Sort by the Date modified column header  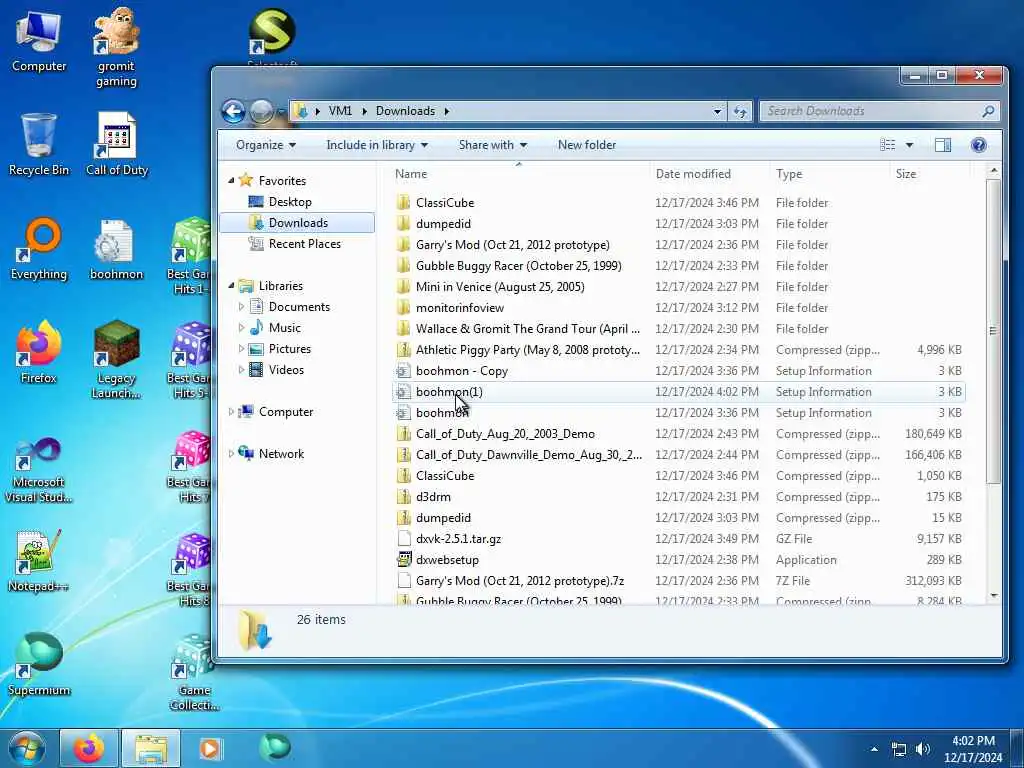710,174
